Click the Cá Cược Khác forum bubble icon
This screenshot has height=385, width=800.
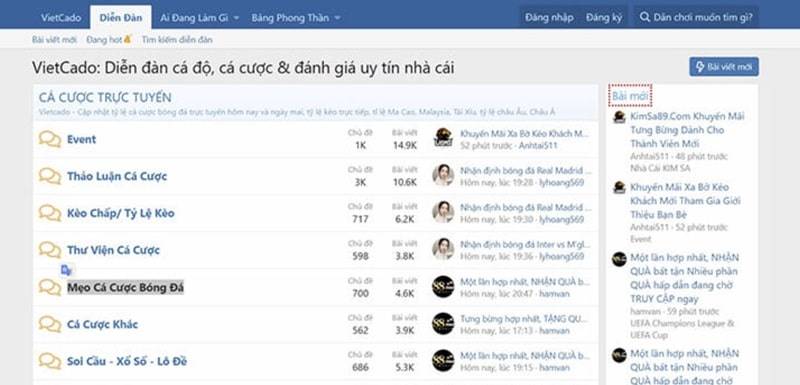[x=49, y=324]
